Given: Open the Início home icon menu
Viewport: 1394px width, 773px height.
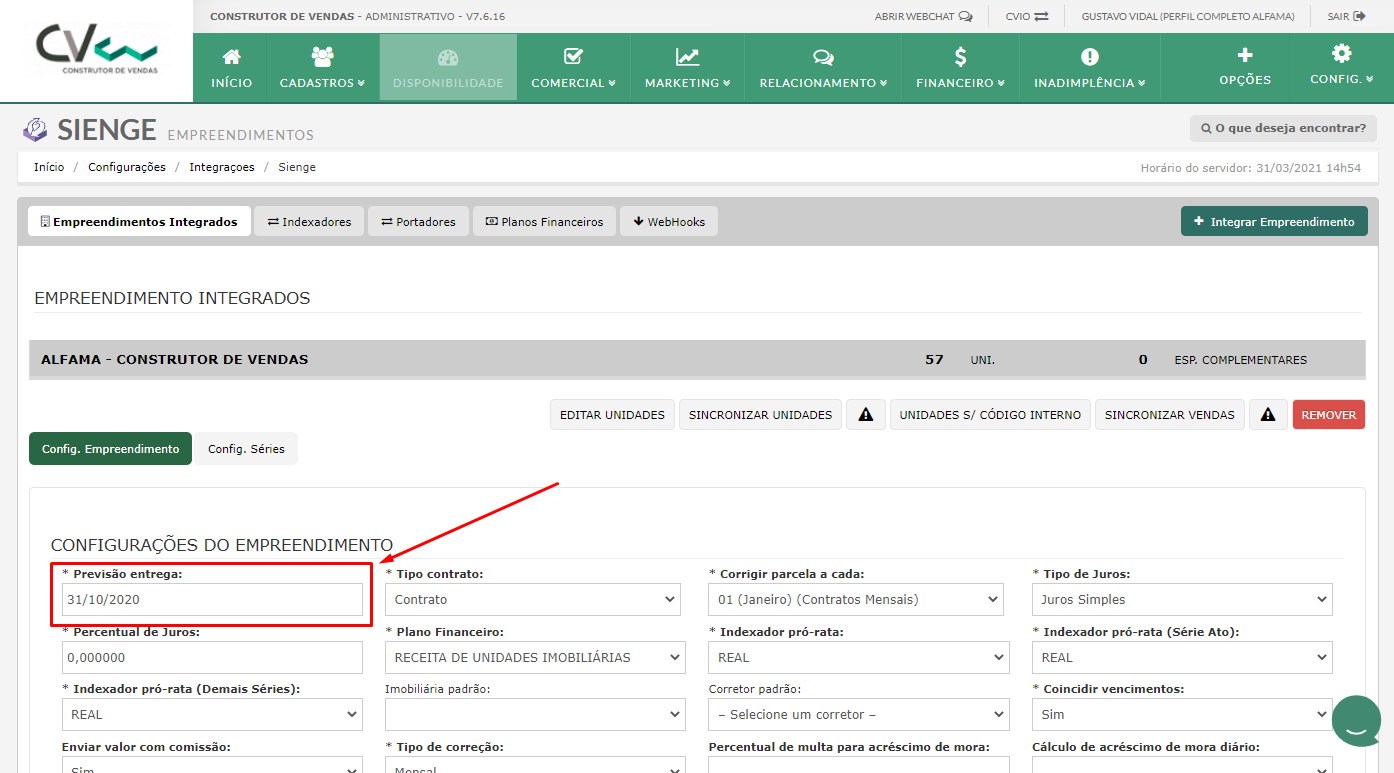Looking at the screenshot, I should (231, 67).
